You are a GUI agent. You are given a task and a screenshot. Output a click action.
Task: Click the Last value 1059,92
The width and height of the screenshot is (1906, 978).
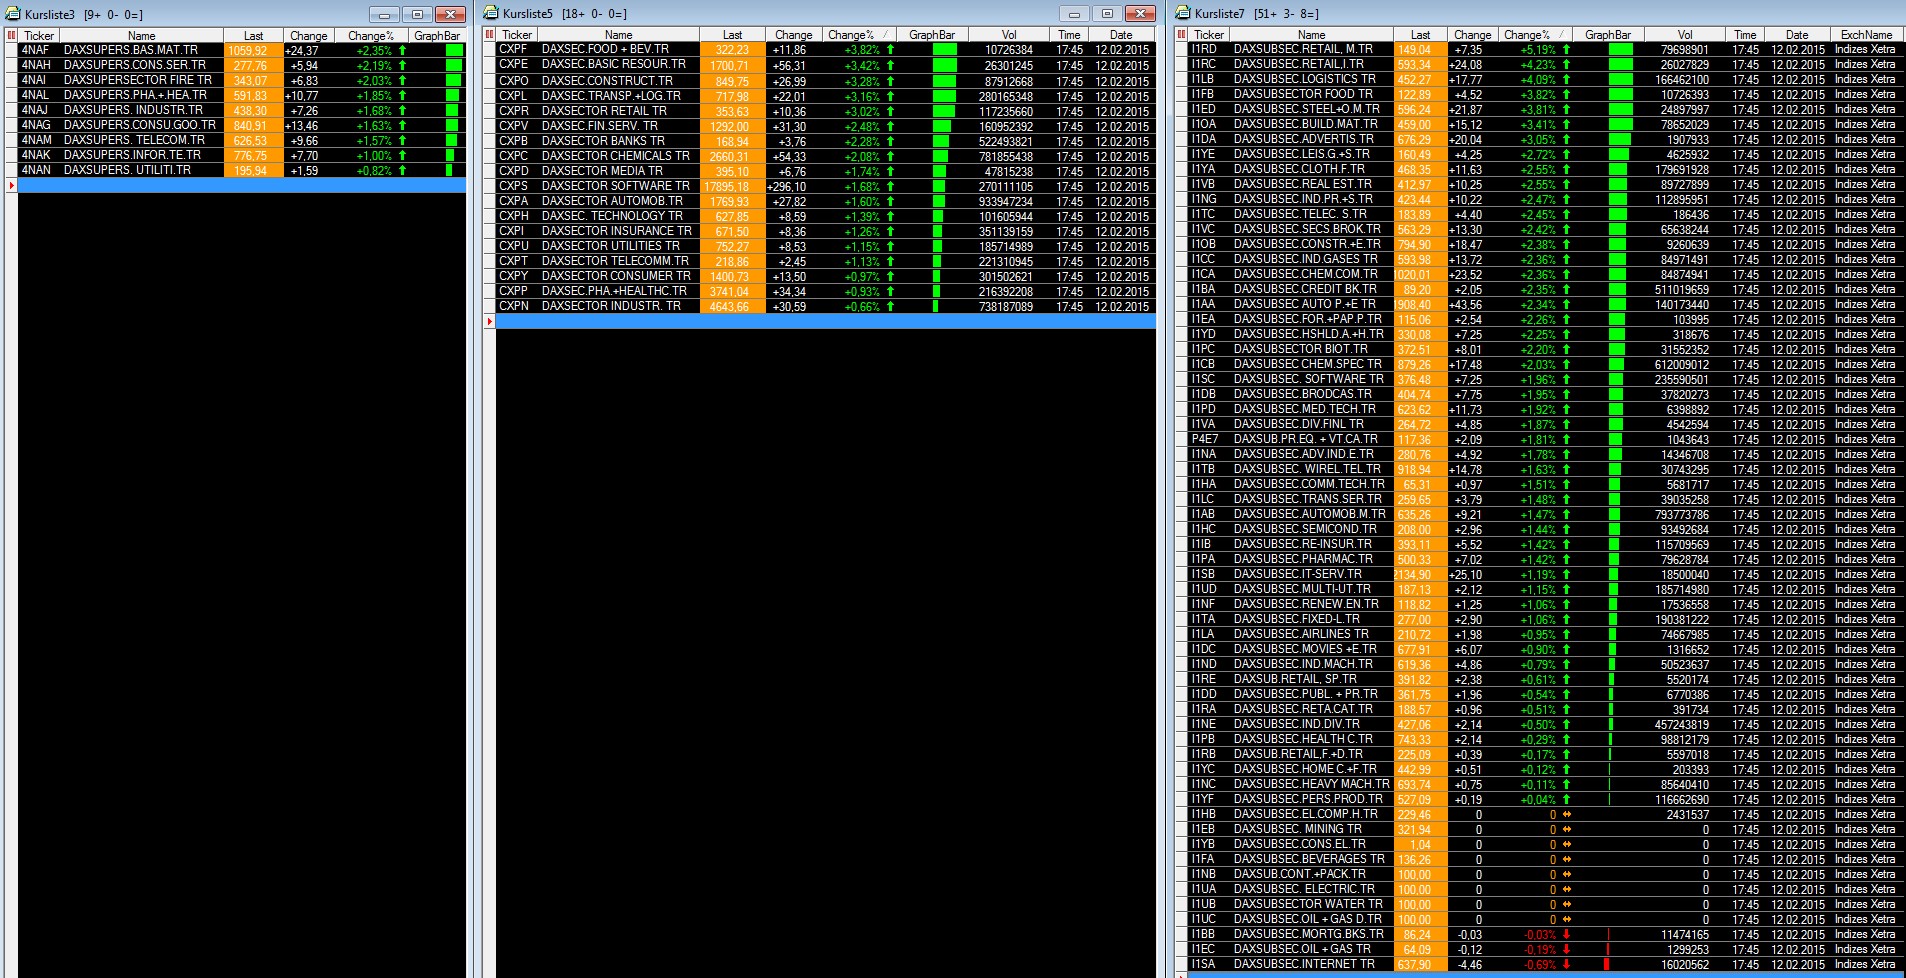click(x=247, y=51)
